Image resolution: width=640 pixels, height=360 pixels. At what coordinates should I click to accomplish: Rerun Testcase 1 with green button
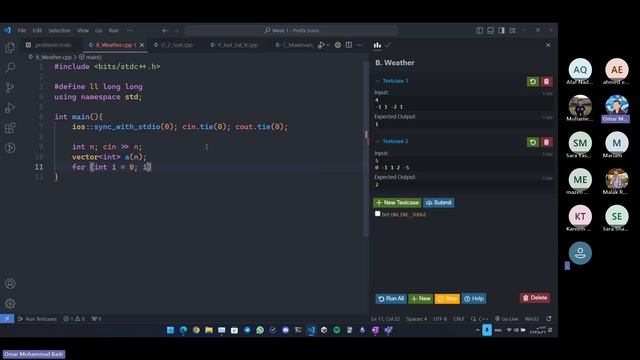click(533, 82)
